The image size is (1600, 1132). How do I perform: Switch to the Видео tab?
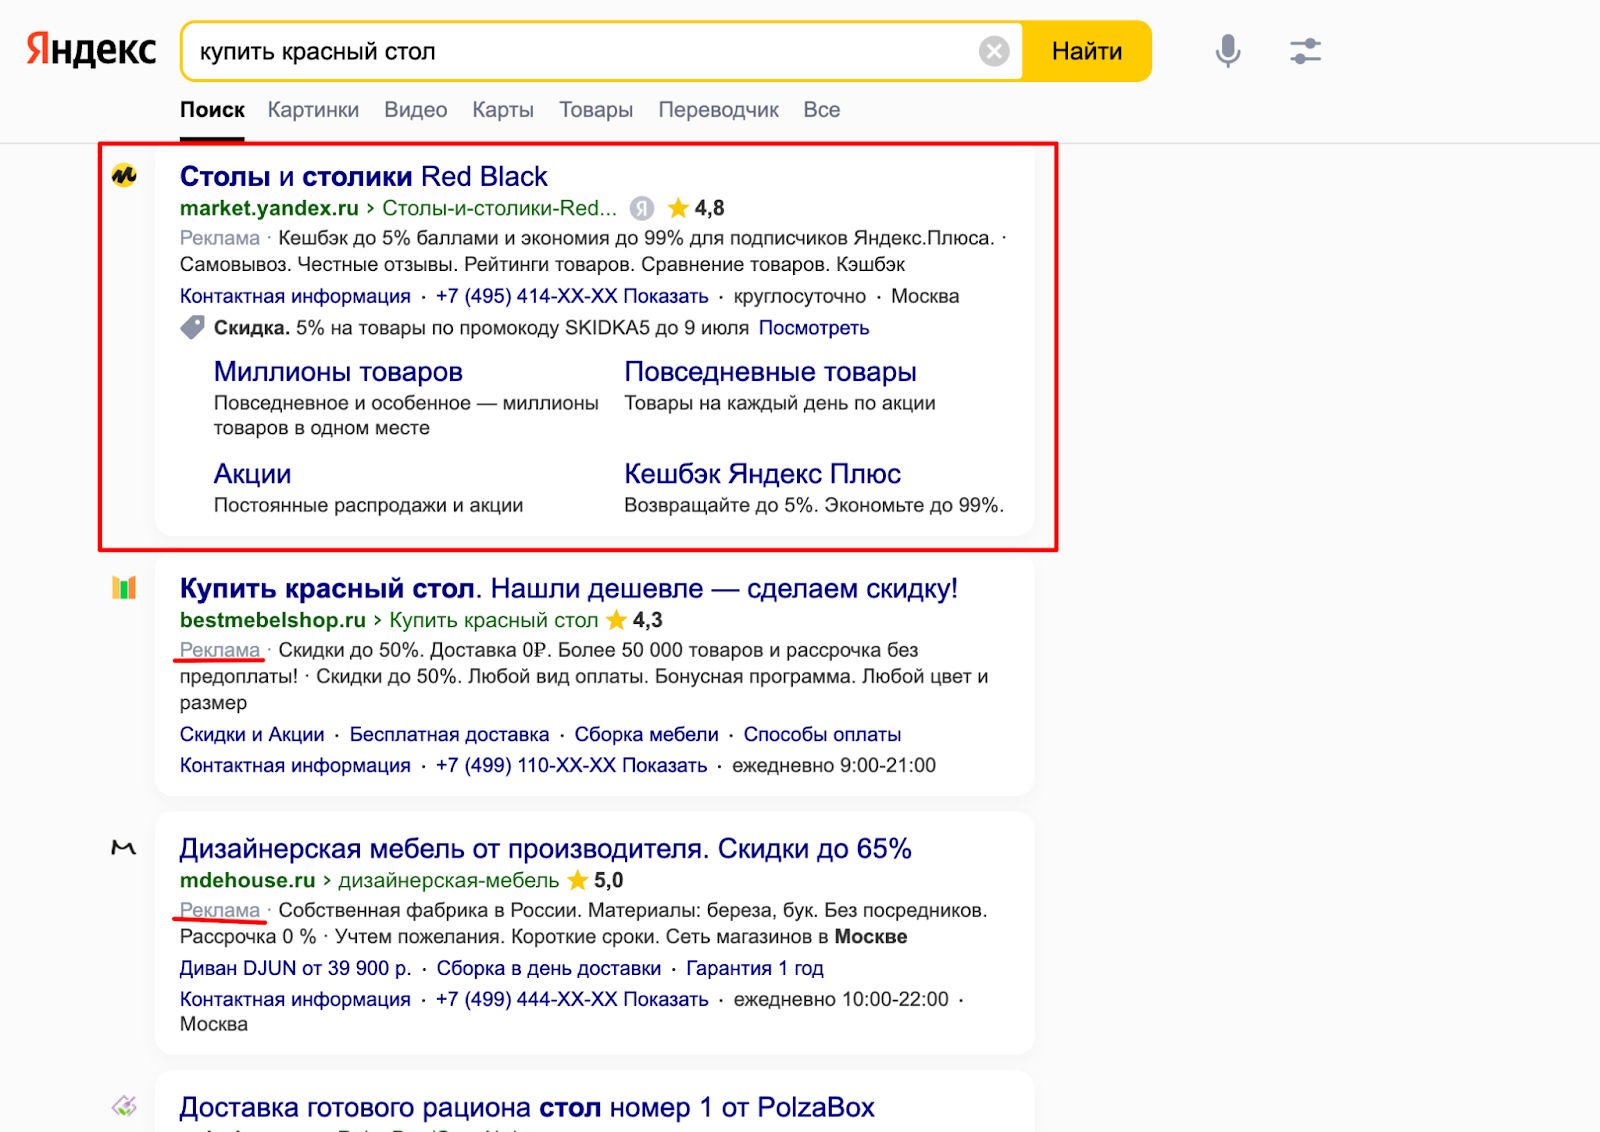click(416, 110)
